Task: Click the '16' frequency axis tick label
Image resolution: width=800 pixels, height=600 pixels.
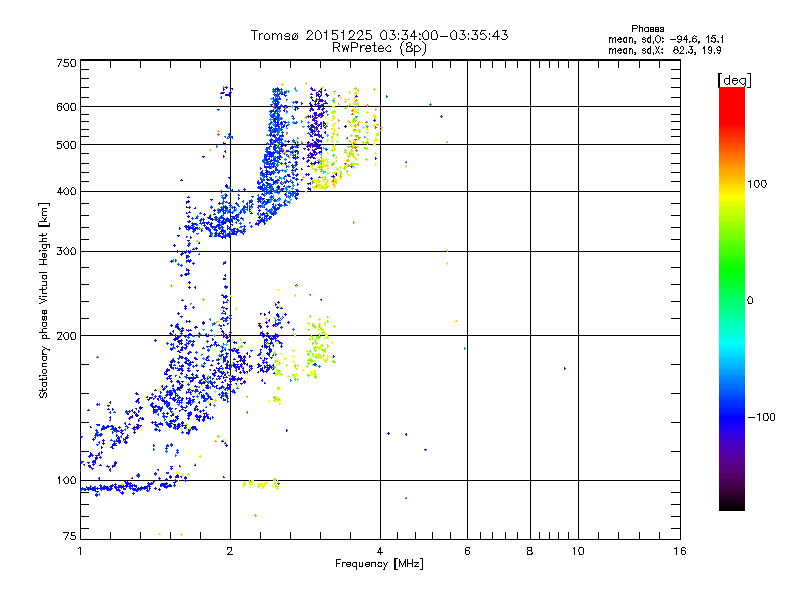Action: tap(680, 551)
